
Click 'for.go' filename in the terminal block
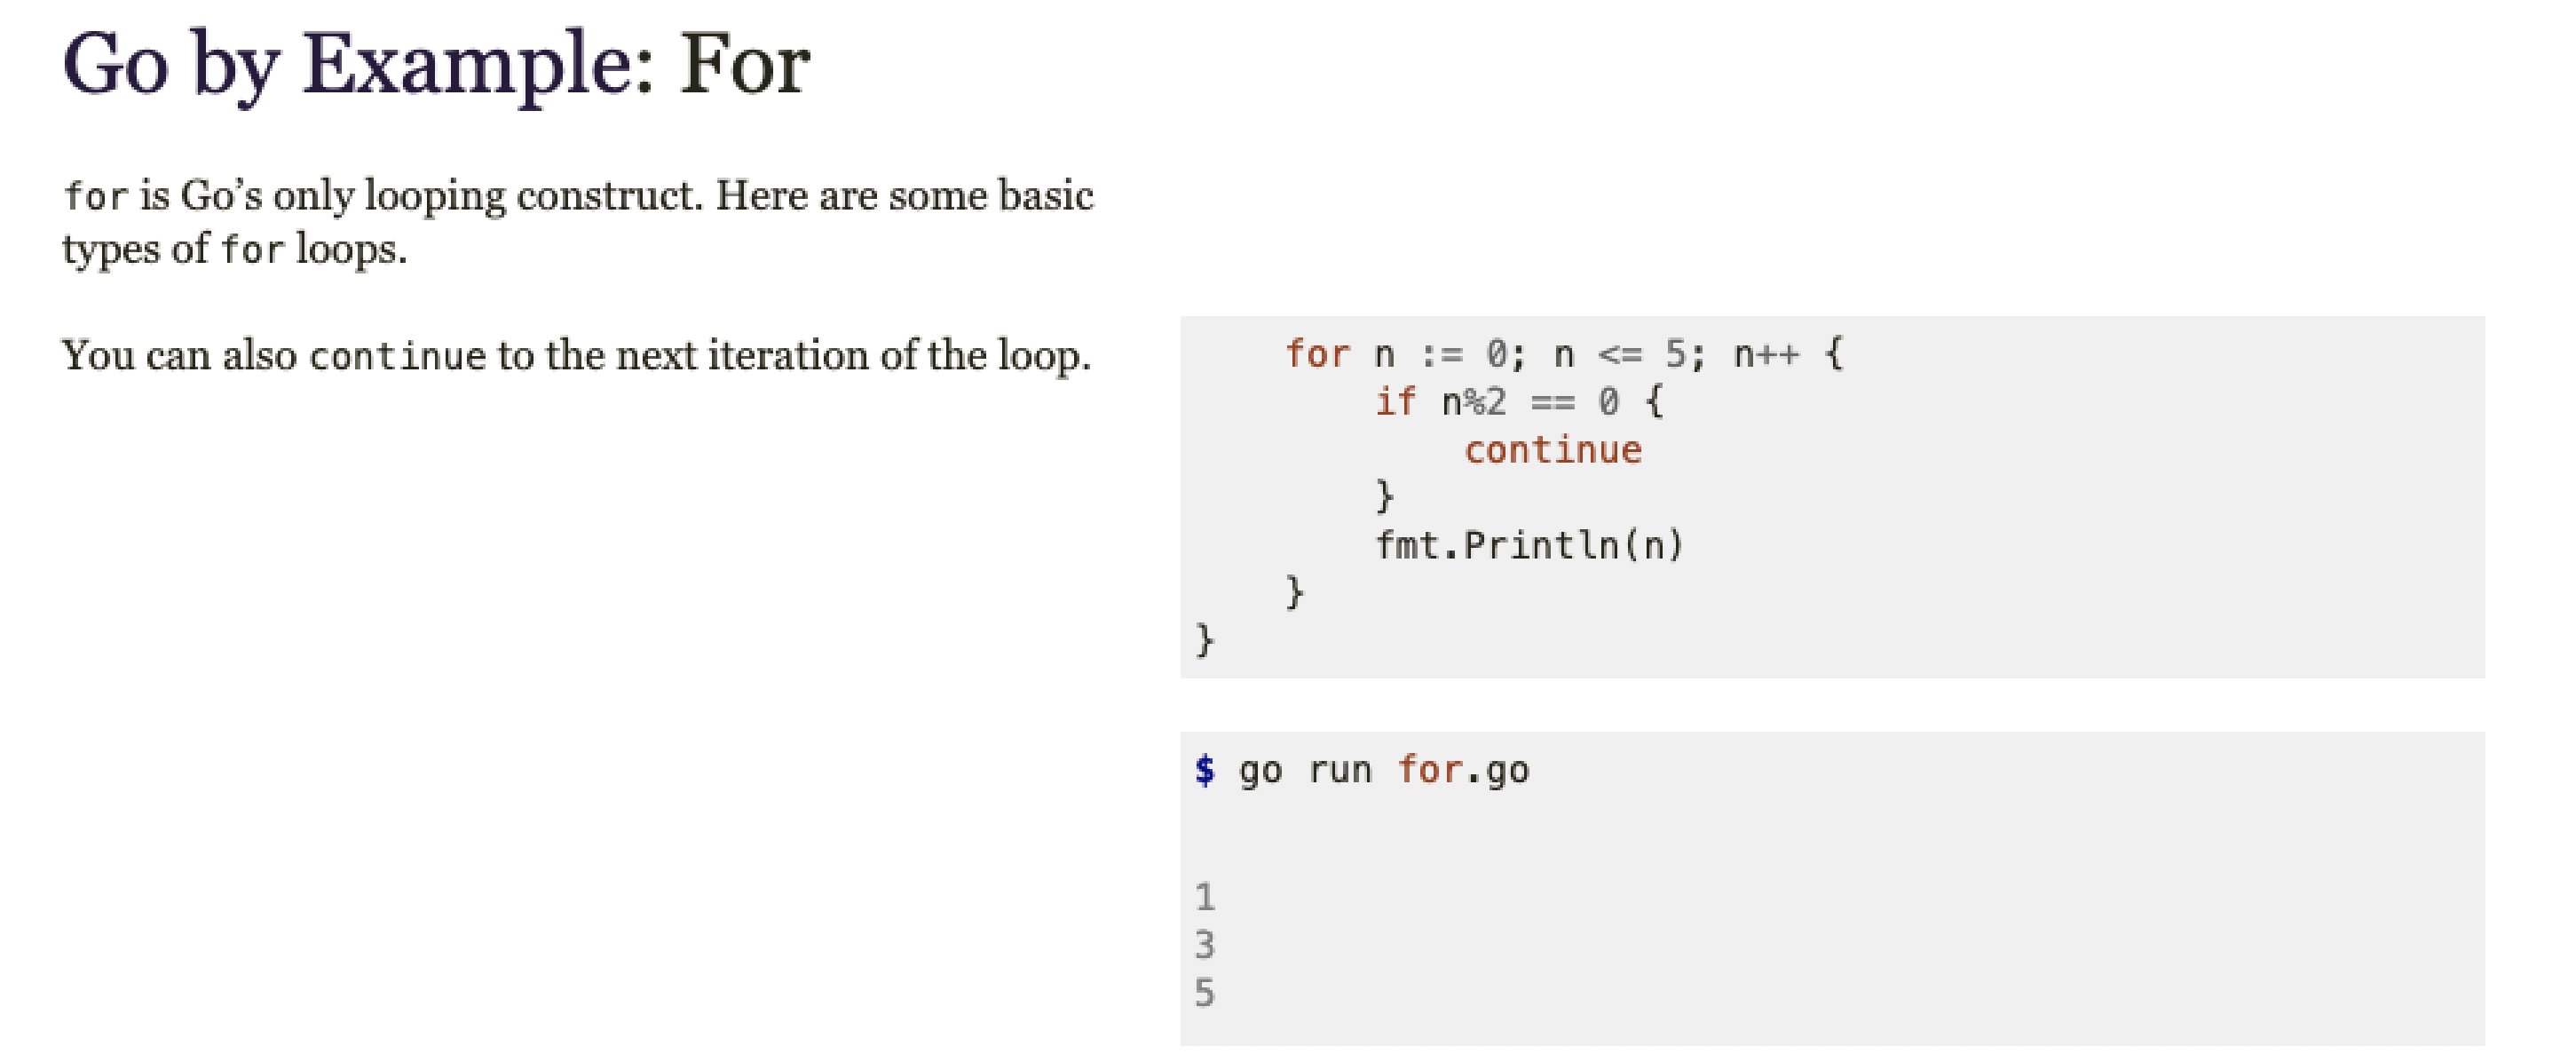(x=1463, y=771)
